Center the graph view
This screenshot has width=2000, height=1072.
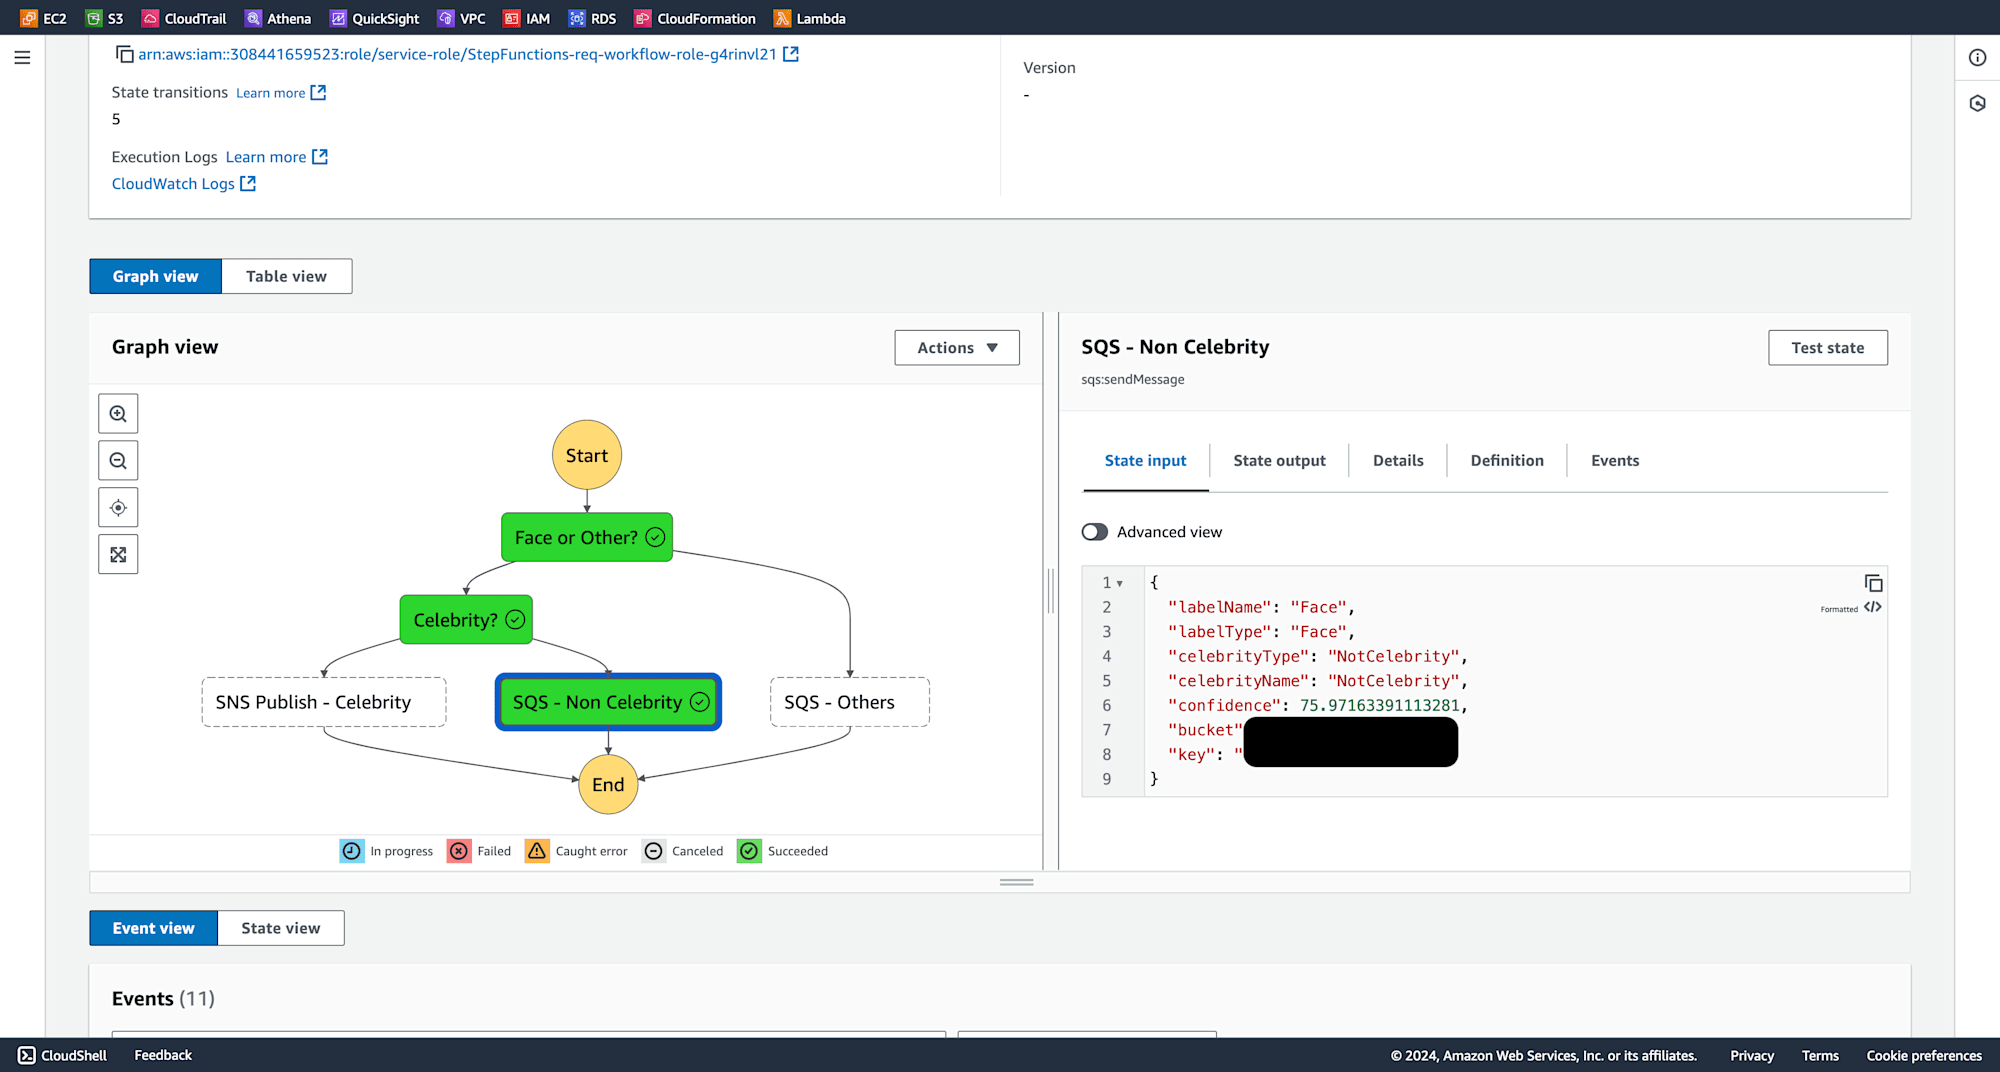[x=118, y=508]
